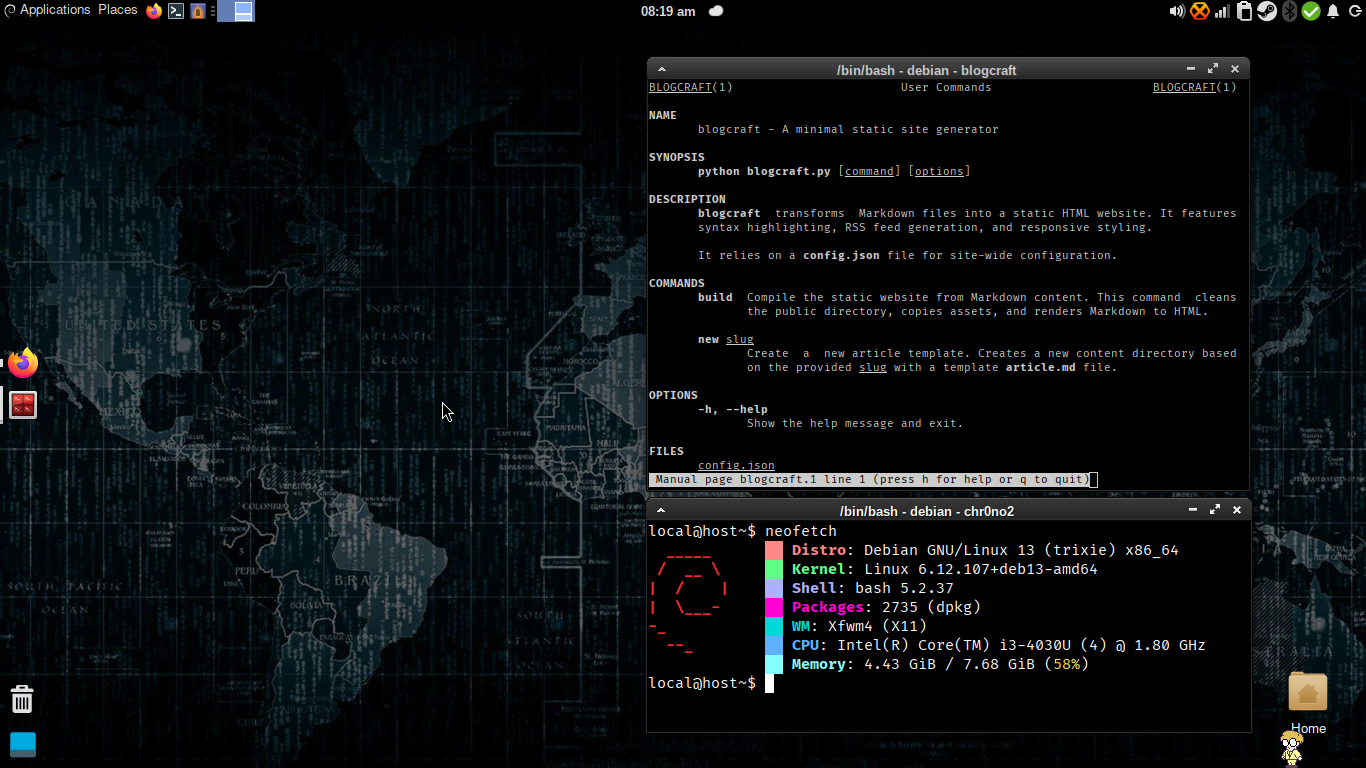The width and height of the screenshot is (1366, 768).
Task: Click the DESCRIPTION section heading
Action: [x=687, y=199]
